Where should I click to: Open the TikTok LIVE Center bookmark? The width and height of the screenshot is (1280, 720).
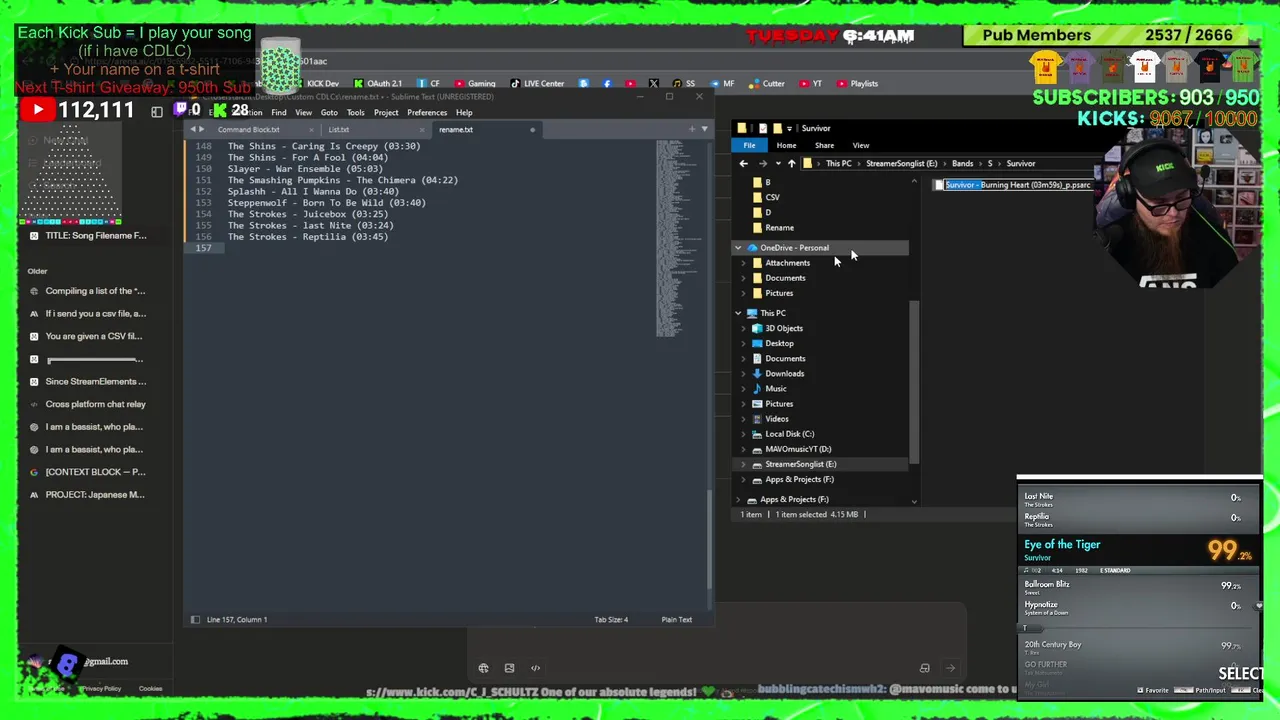[x=538, y=84]
